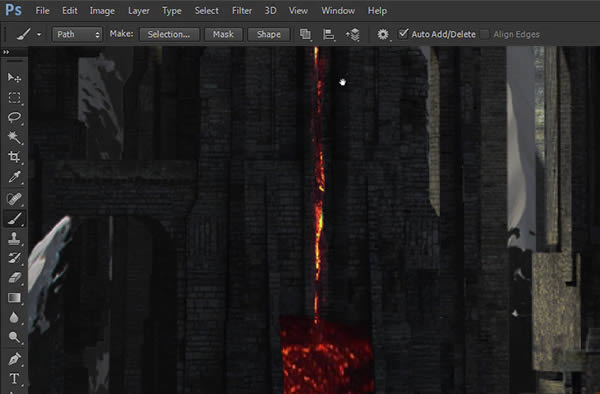The height and width of the screenshot is (394, 600).
Task: Open Path alignment icon in options bar
Action: (328, 34)
